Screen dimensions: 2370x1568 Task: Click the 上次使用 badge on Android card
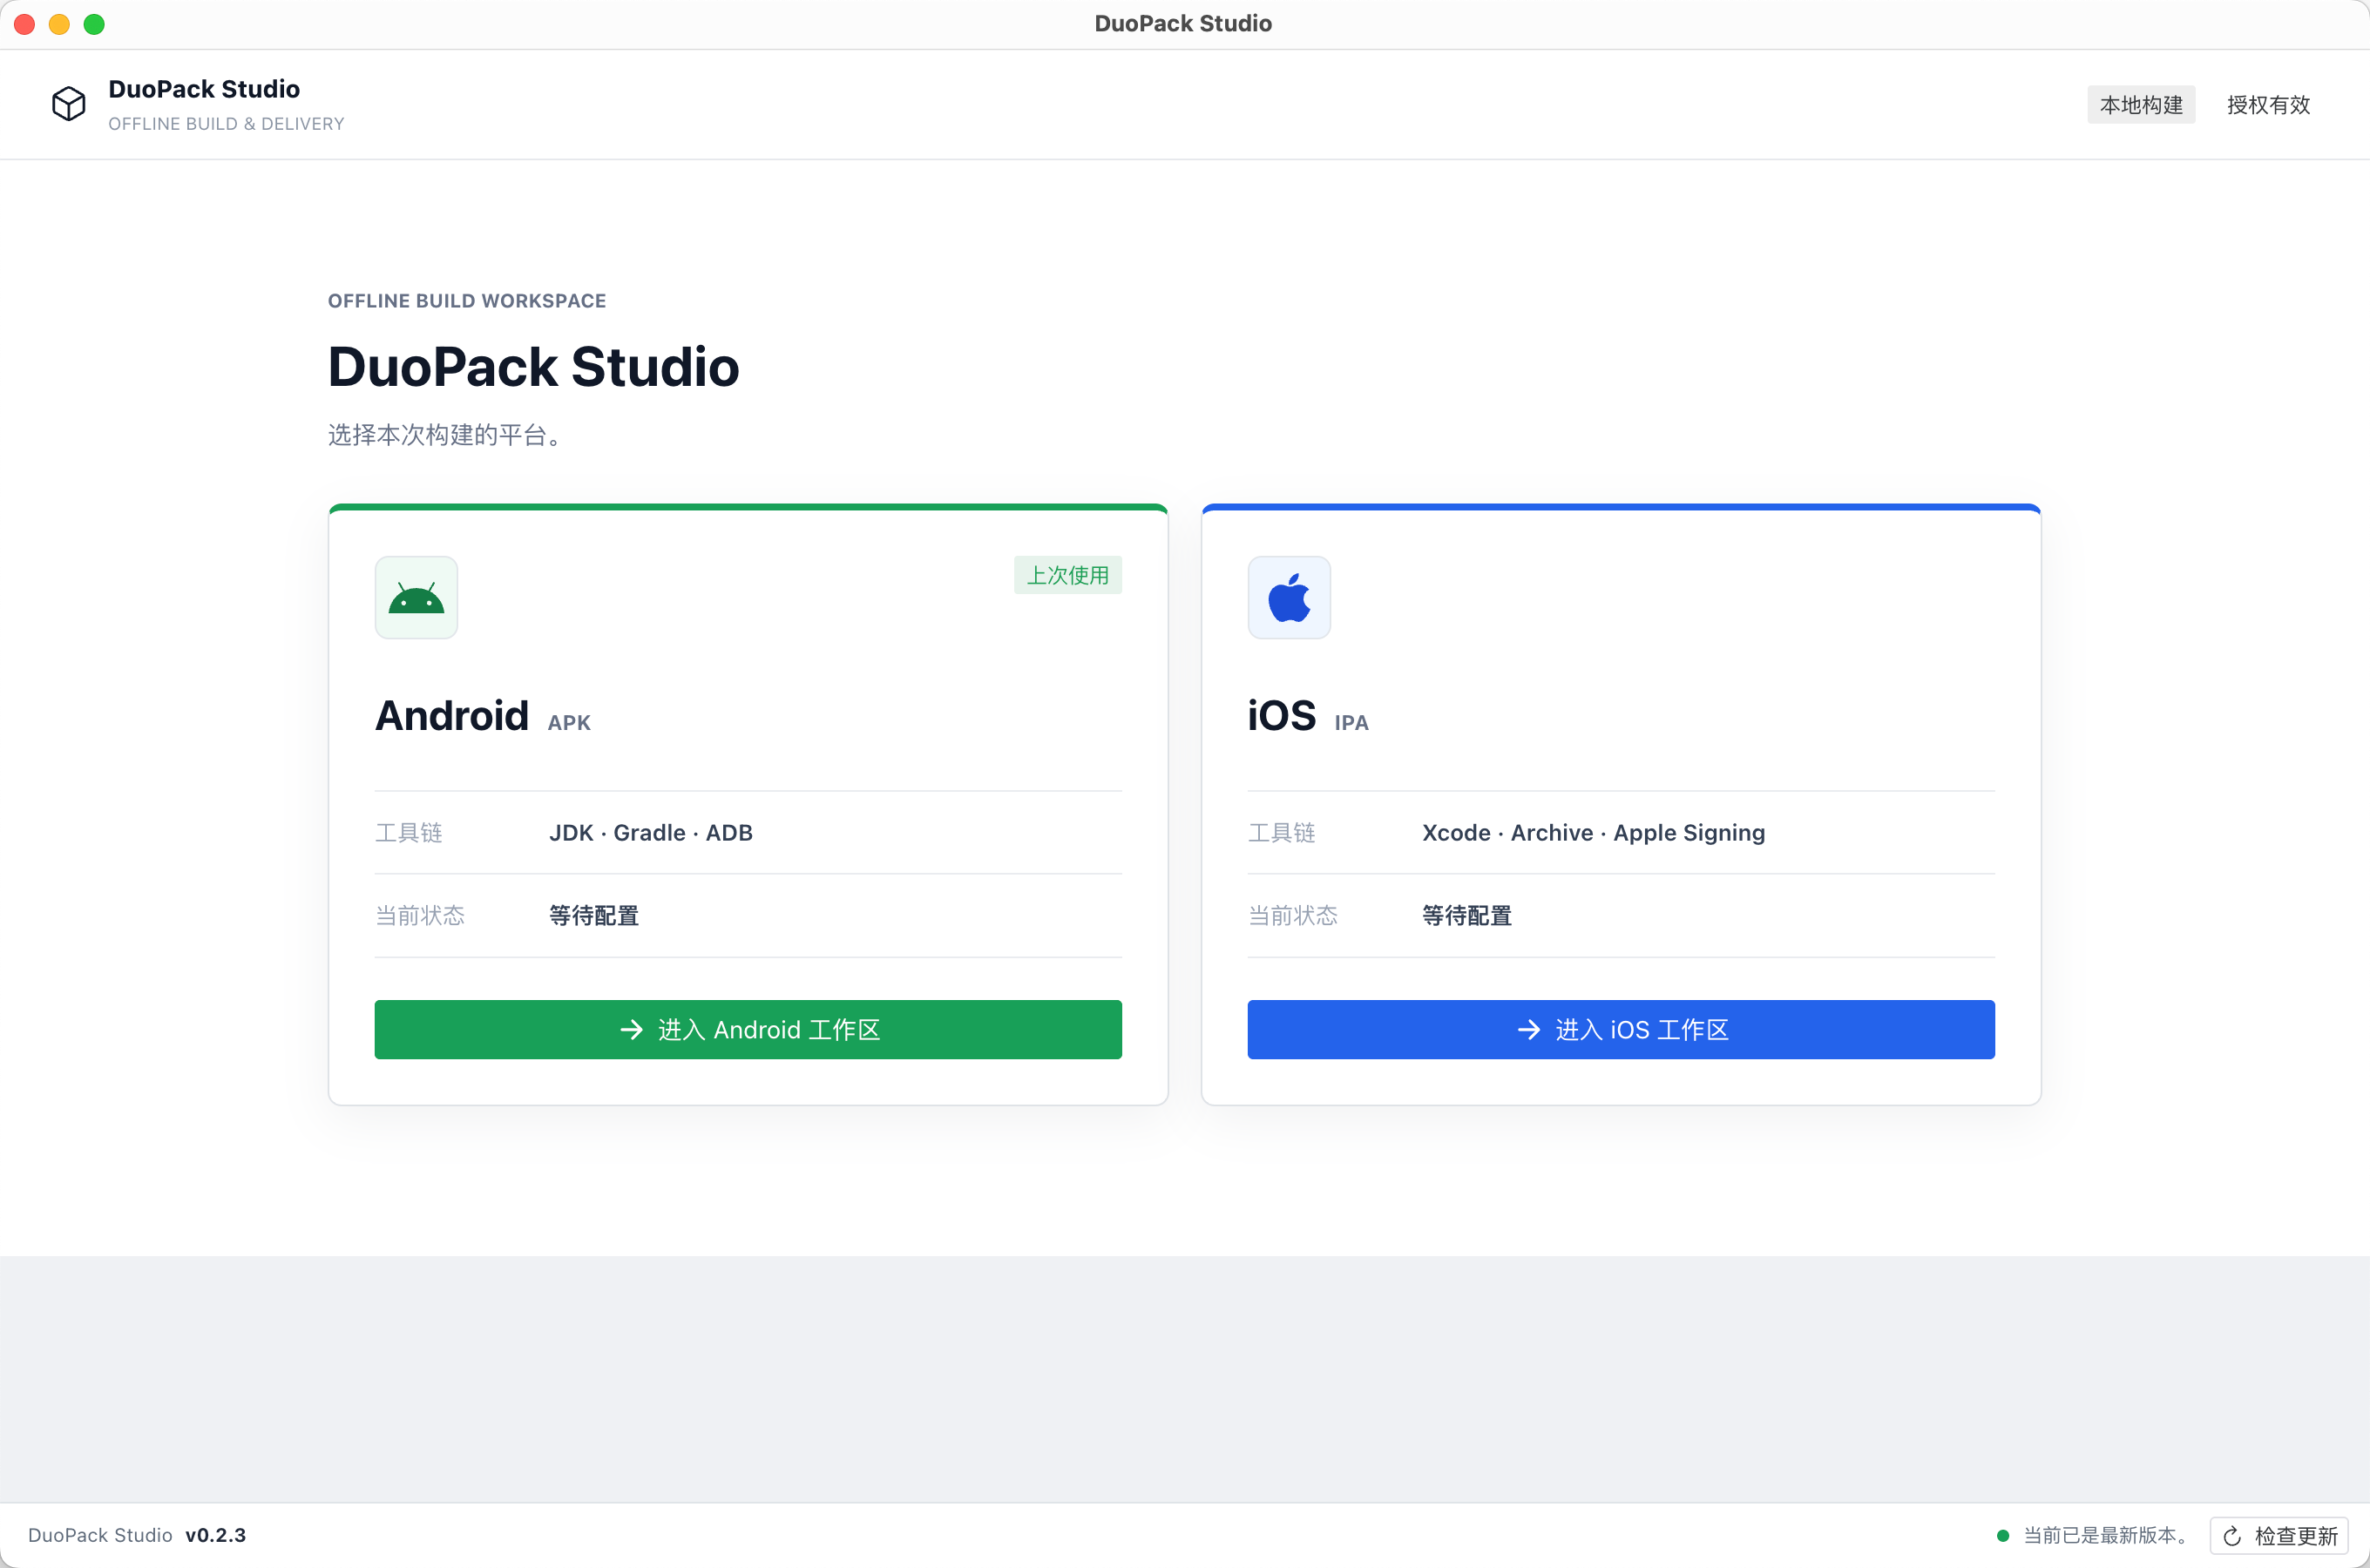(x=1068, y=575)
